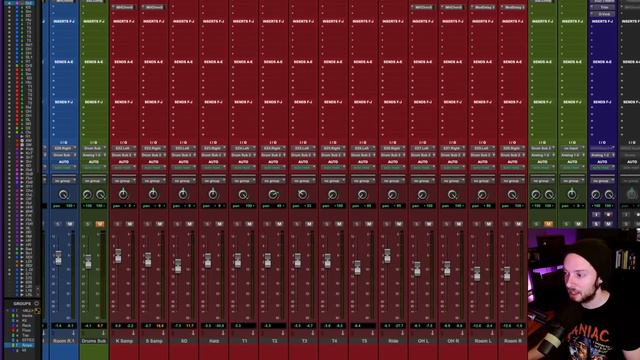Open the SD automation mode selector
This screenshot has width=640, height=360.
[x=183, y=168]
